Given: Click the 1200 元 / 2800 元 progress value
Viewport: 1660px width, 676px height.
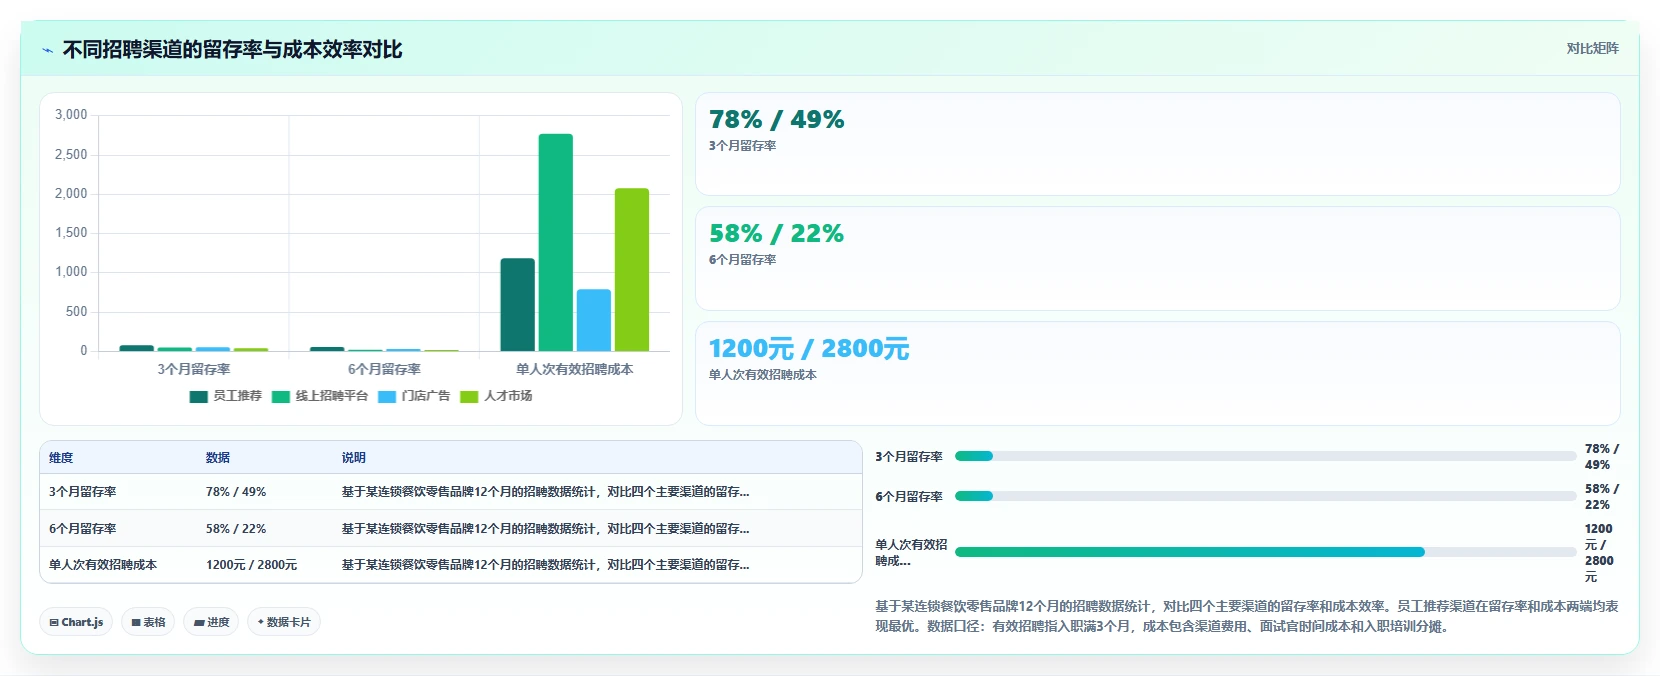Looking at the screenshot, I should pos(1599,553).
